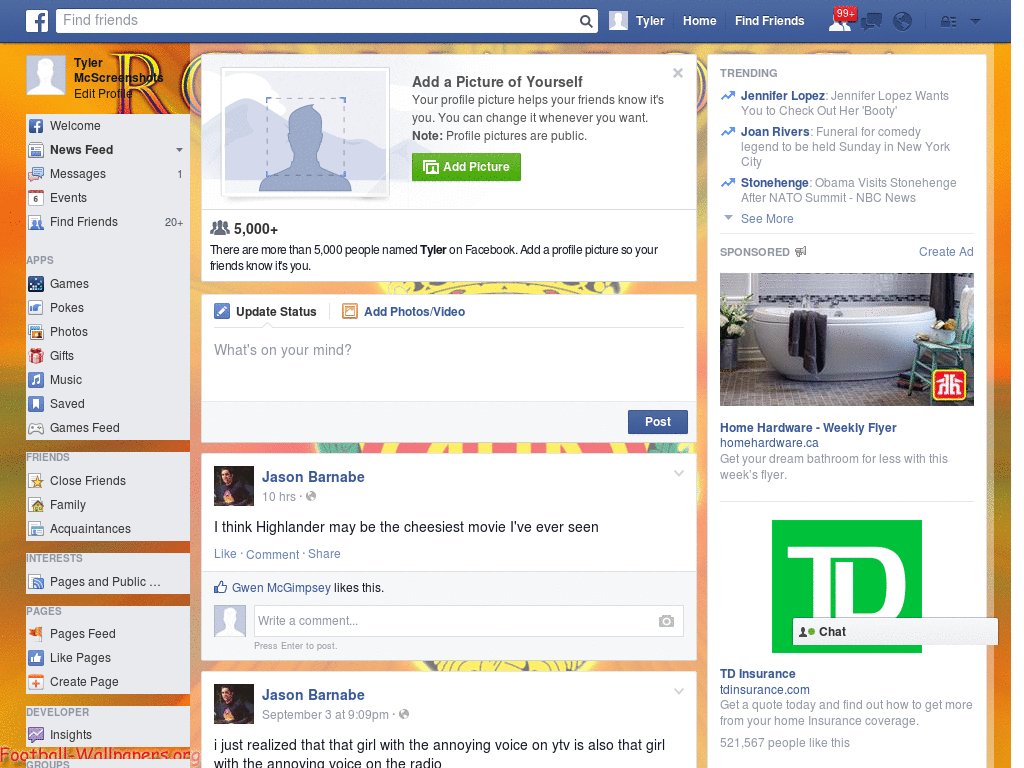Screen dimensions: 1024x768
Task: Open options chevron on Highlander post
Action: pyautogui.click(x=679, y=473)
